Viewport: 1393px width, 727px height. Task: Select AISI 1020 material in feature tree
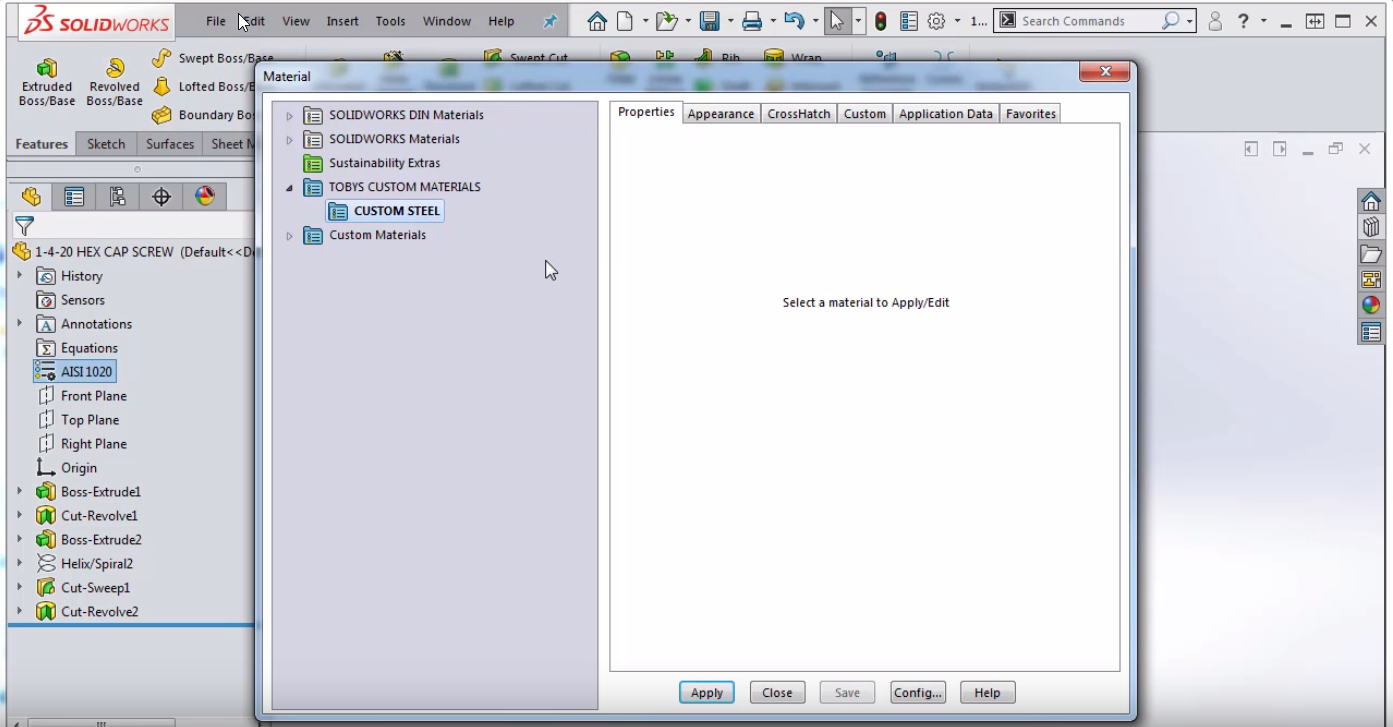coord(74,372)
